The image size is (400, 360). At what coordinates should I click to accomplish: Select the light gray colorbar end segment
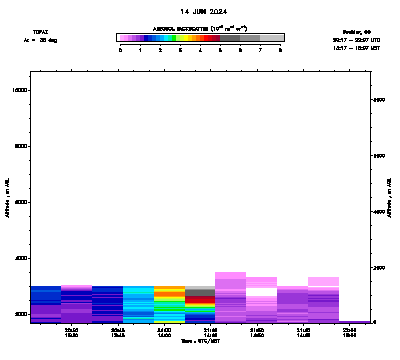(272, 38)
